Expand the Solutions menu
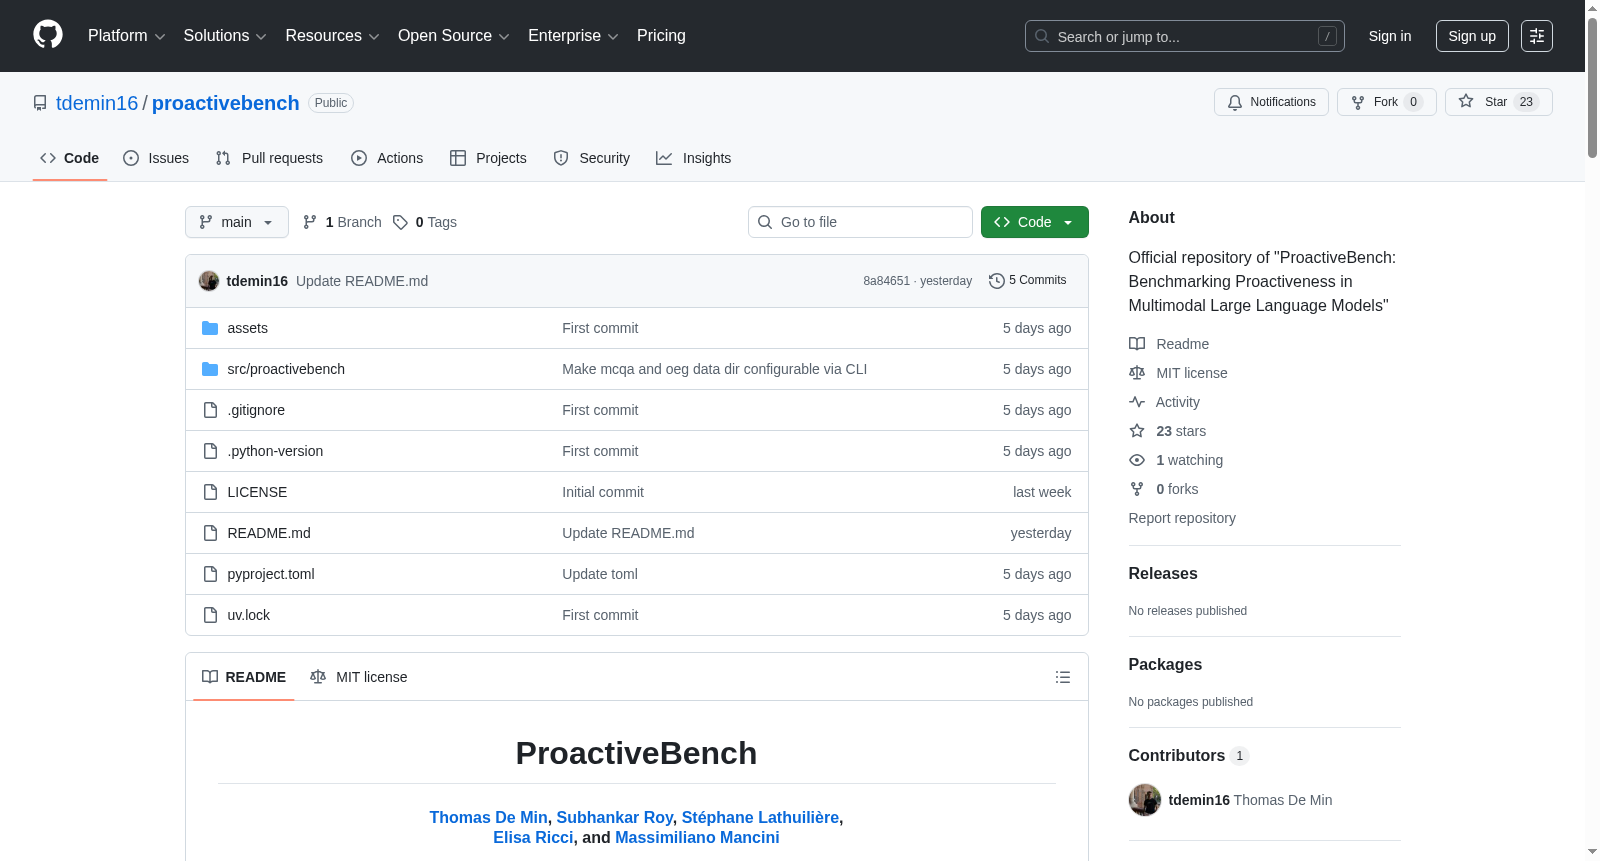This screenshot has width=1600, height=861. click(225, 36)
